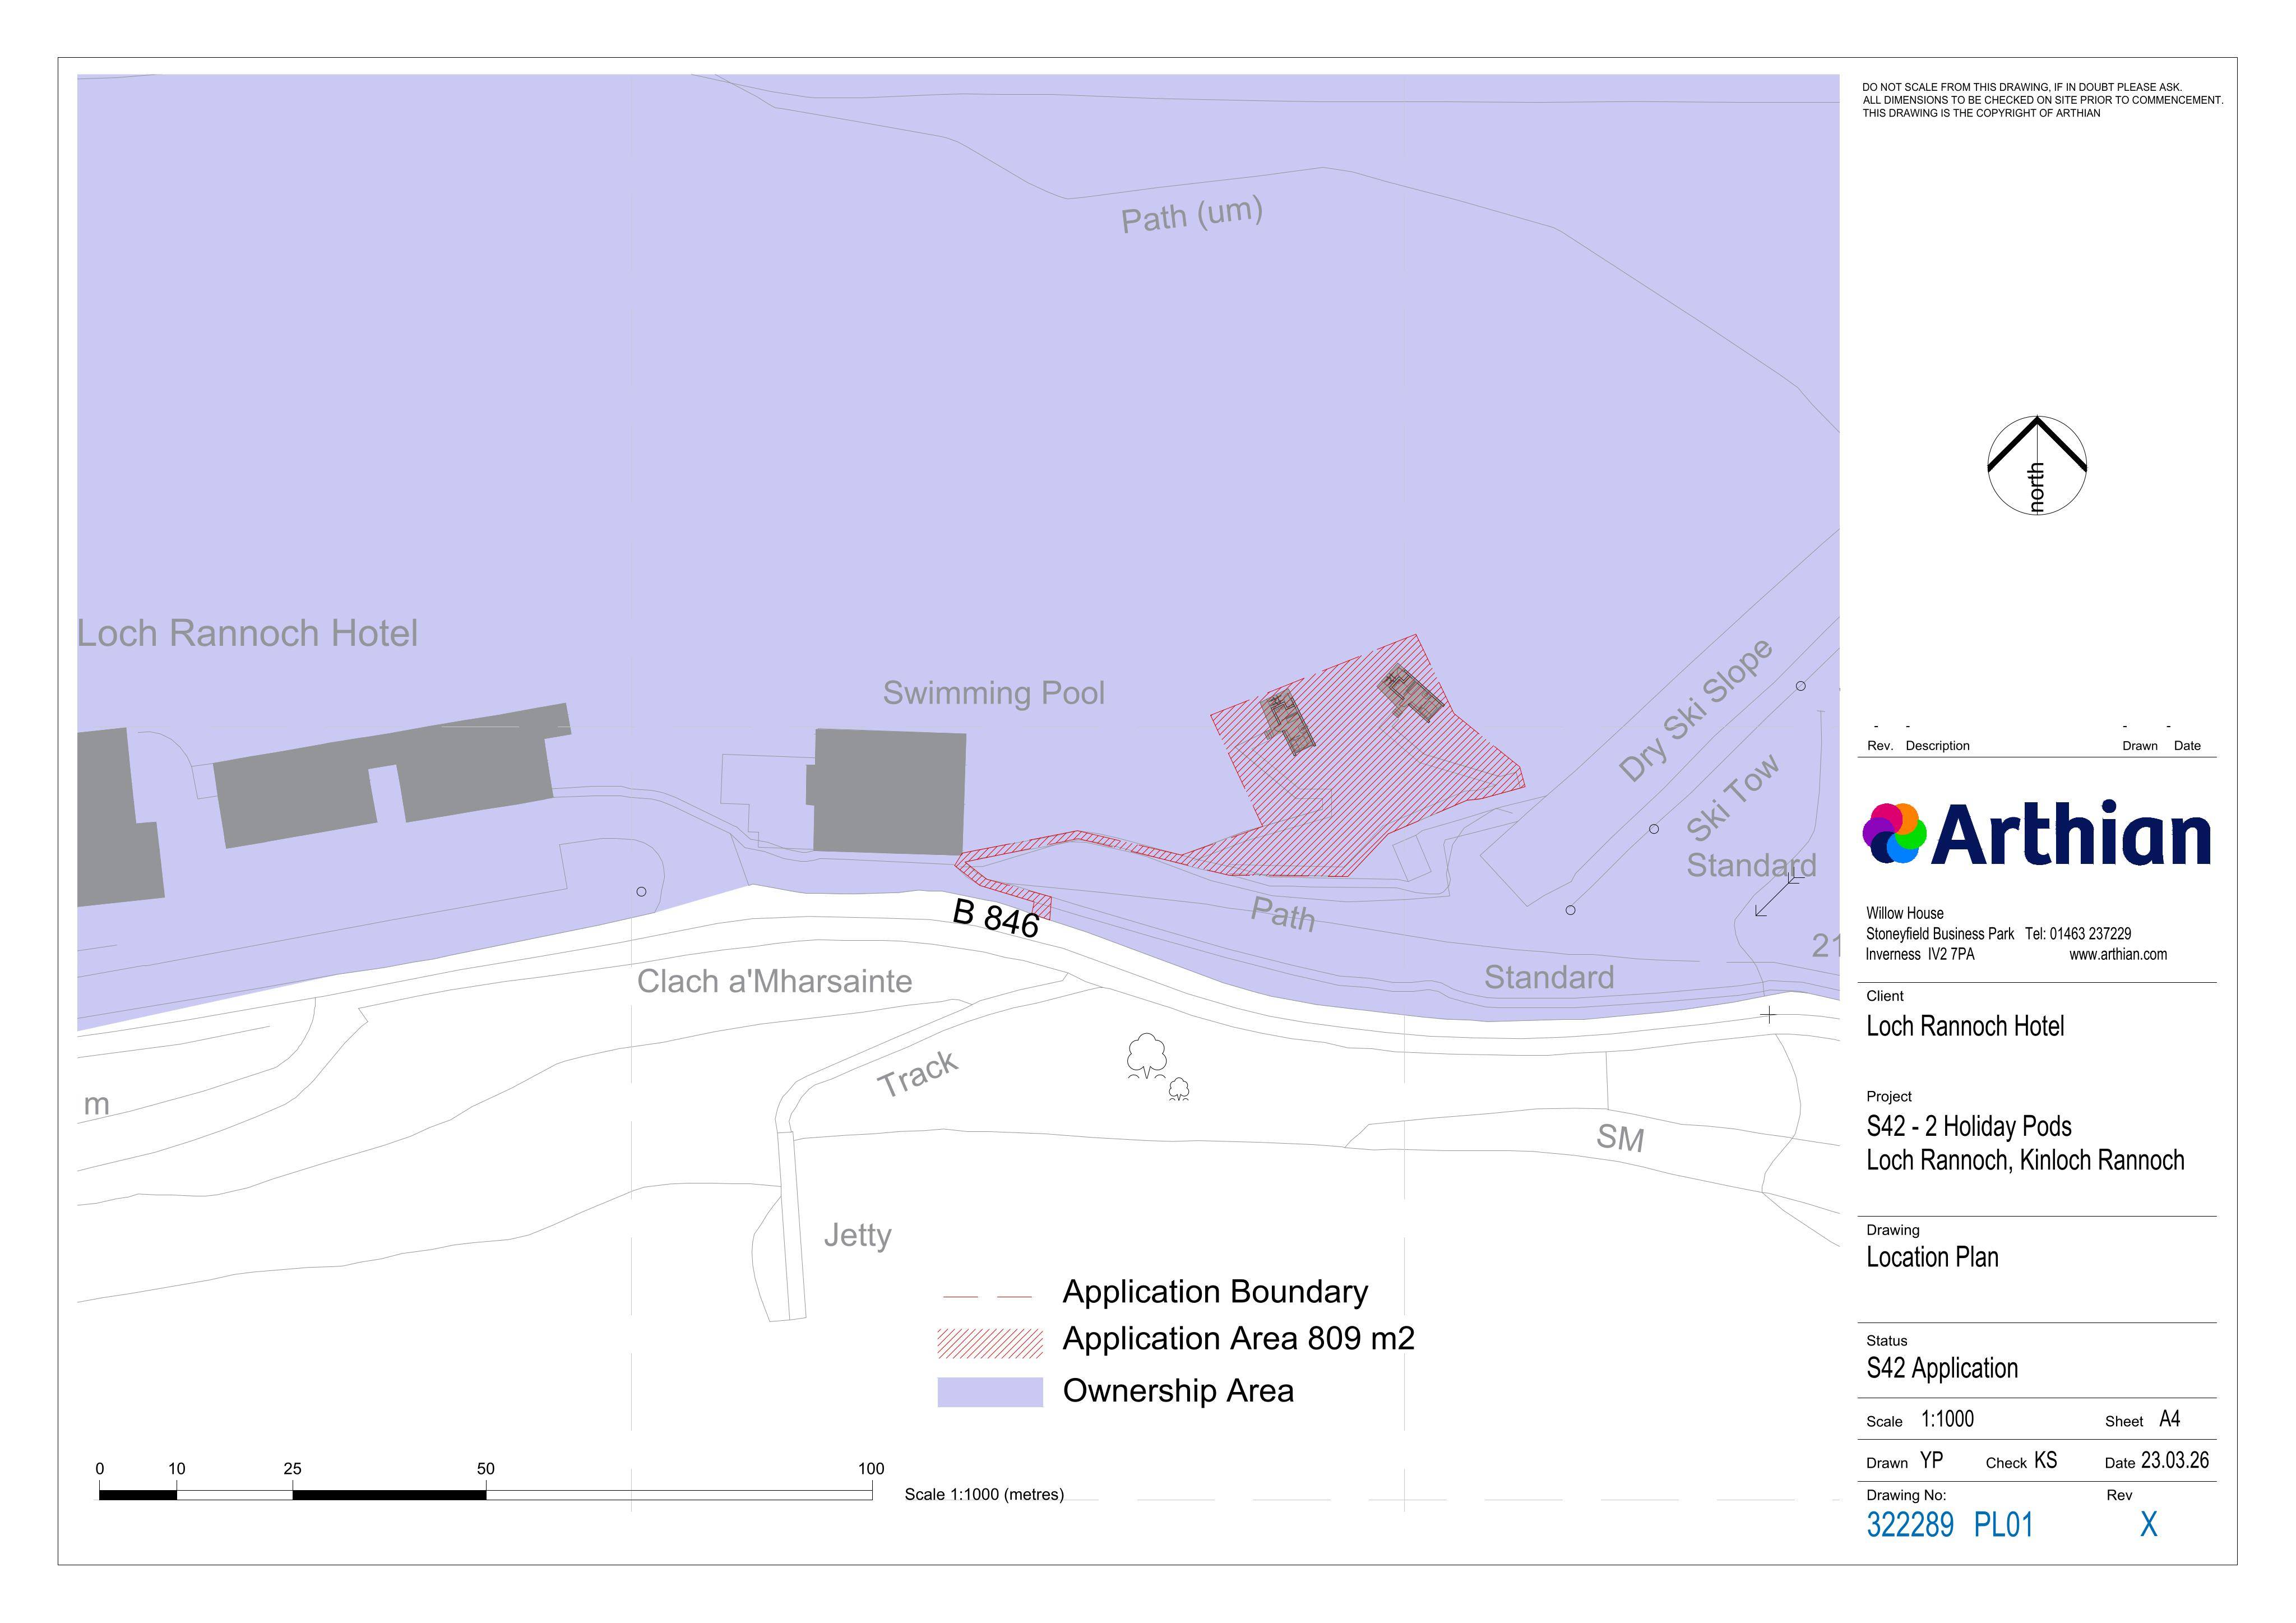The image size is (2296, 1623).
Task: Click the 'Loch Rannoch Hotel' map label
Action: click(248, 633)
